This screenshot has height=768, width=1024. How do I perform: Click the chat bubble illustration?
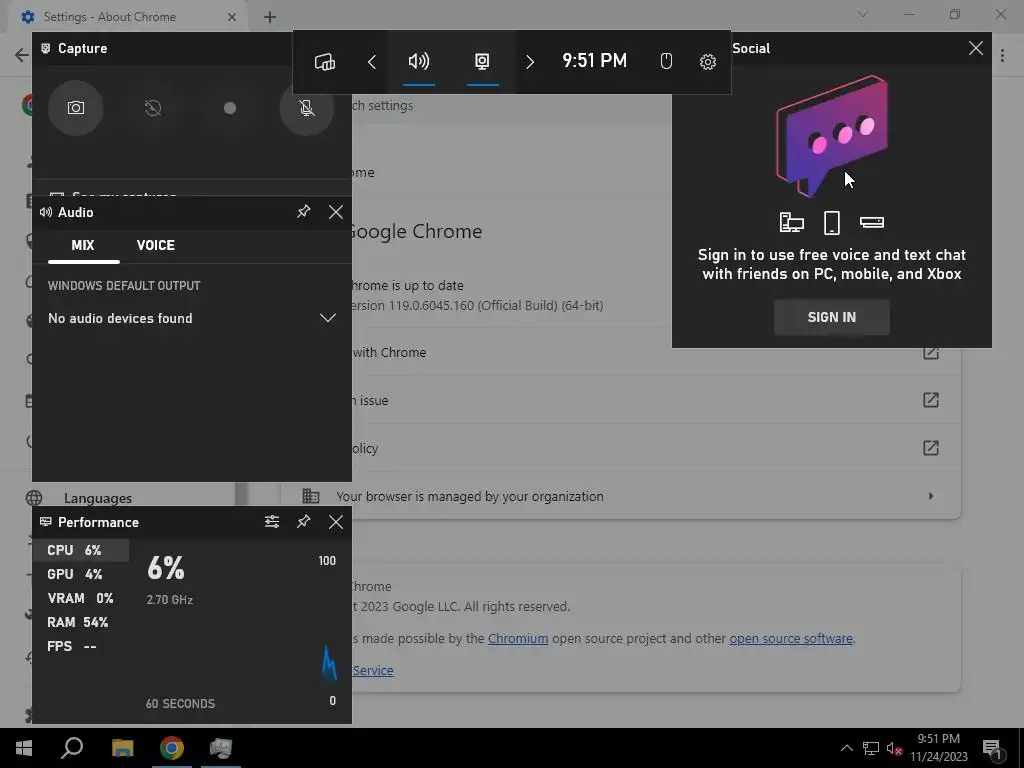831,136
